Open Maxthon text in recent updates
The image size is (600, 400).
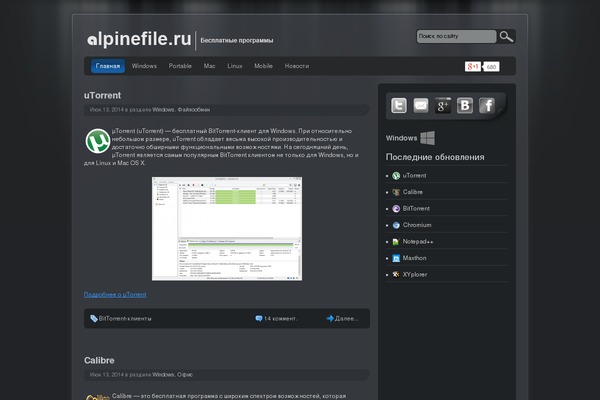414,258
